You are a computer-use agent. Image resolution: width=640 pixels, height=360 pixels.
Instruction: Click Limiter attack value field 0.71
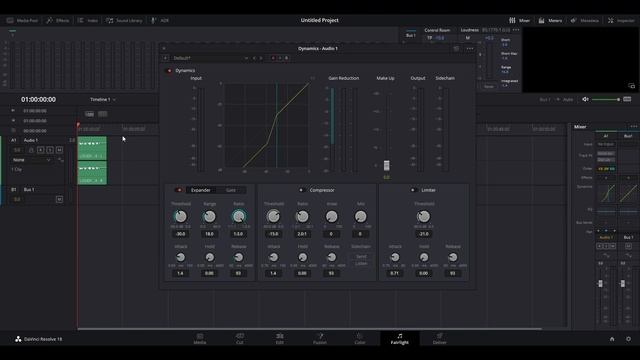395,273
